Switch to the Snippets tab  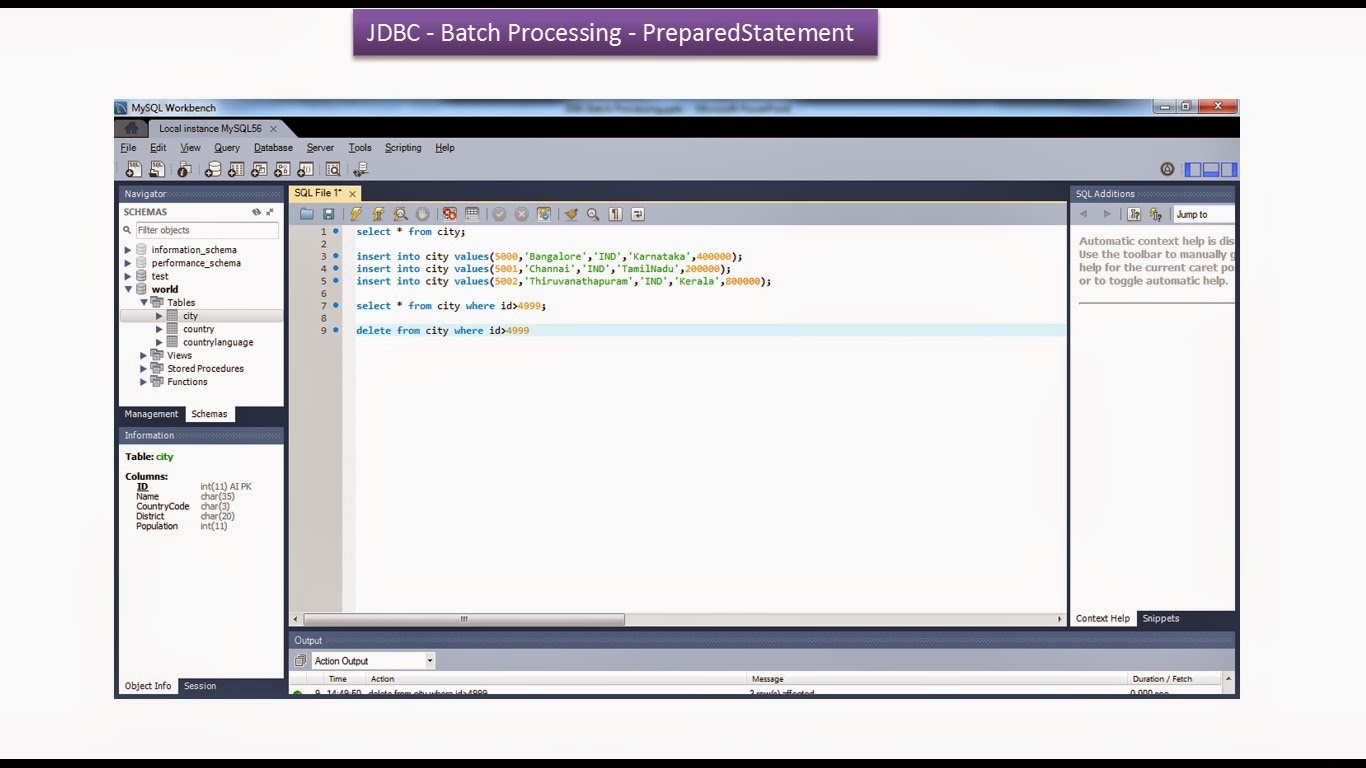click(1161, 619)
